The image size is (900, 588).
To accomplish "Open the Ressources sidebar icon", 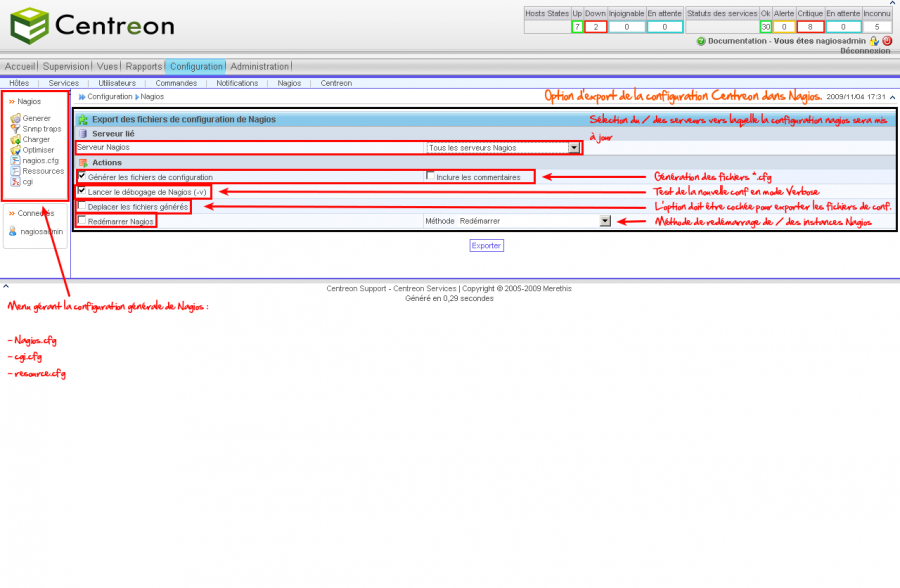I will point(15,171).
